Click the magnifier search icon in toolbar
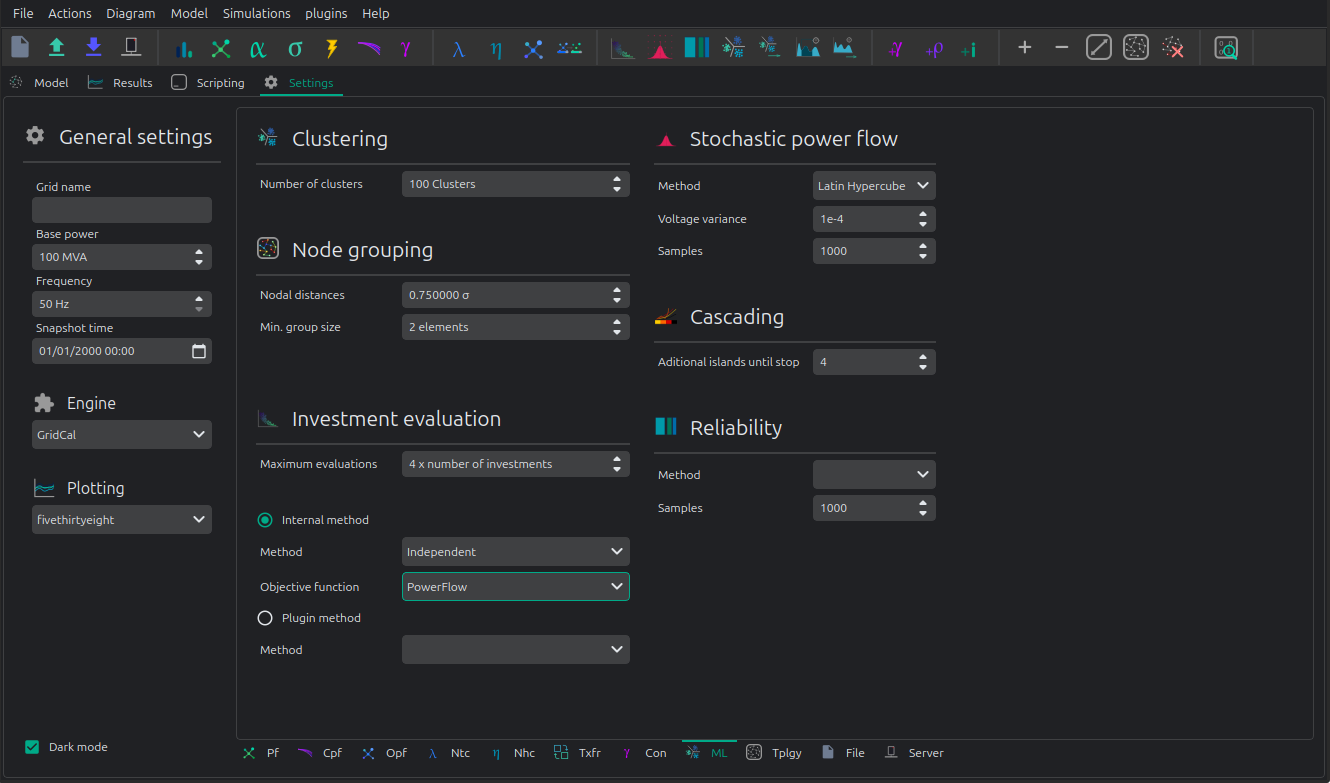 pyautogui.click(x=1226, y=48)
